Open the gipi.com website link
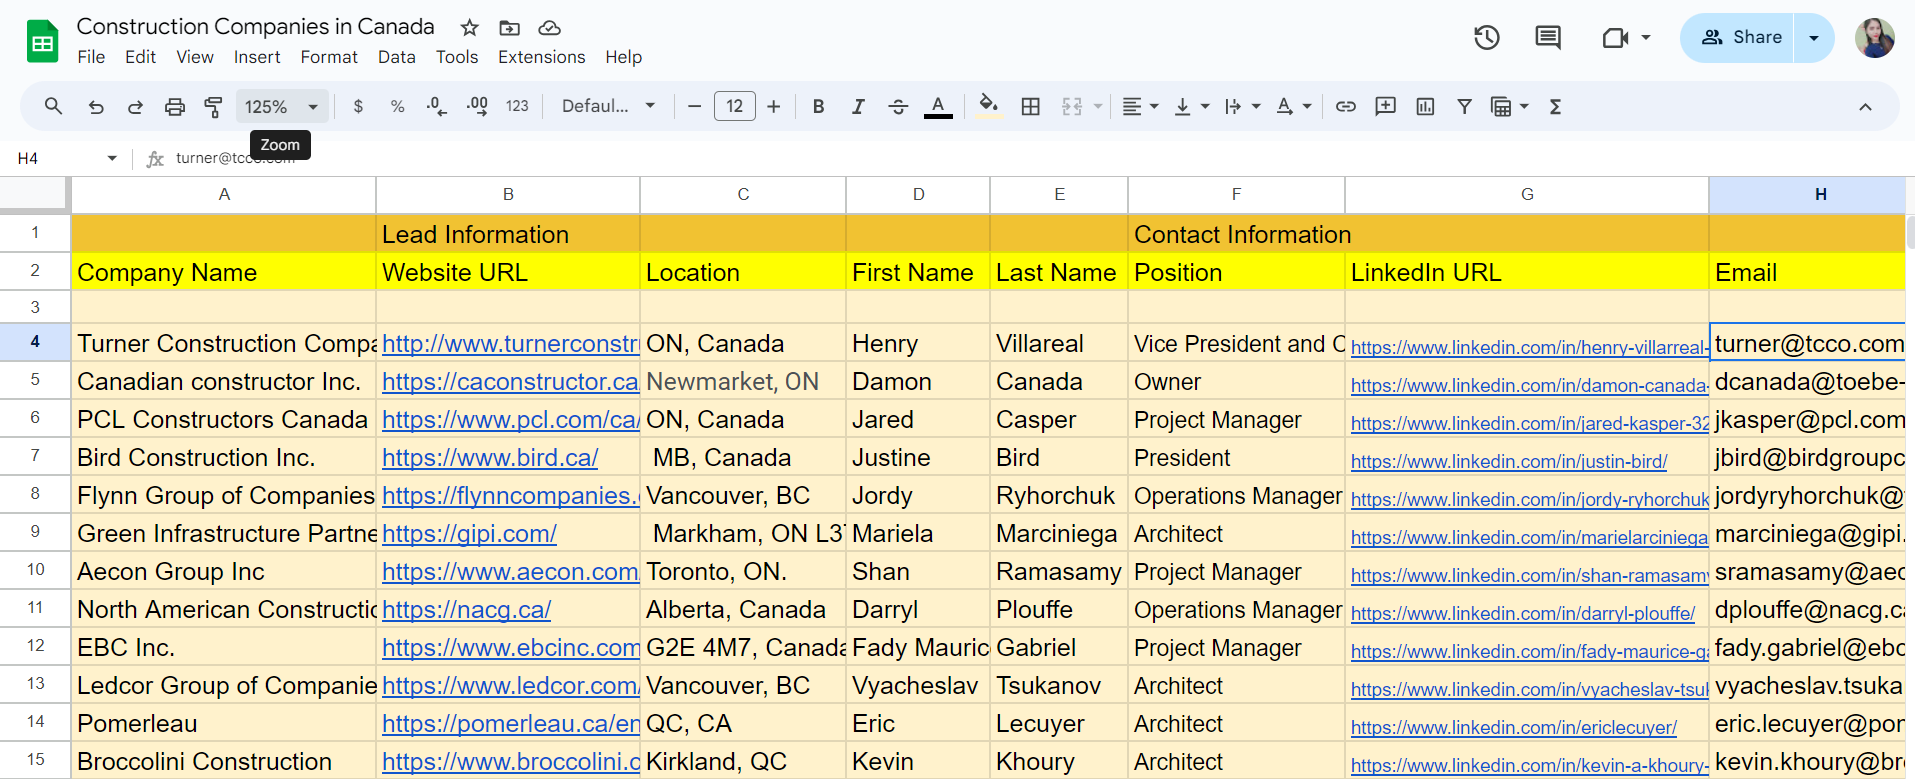The image size is (1915, 779). [469, 534]
